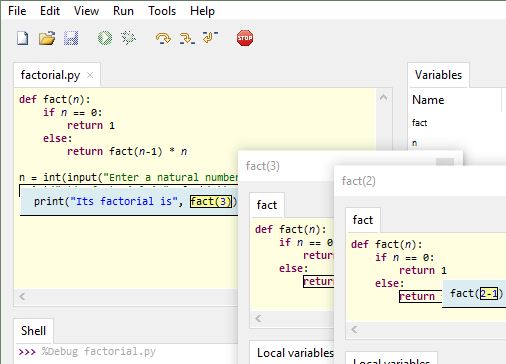Click 'else:' line in fact(2) window
Viewport: 506px width, 364px height.
click(x=389, y=283)
